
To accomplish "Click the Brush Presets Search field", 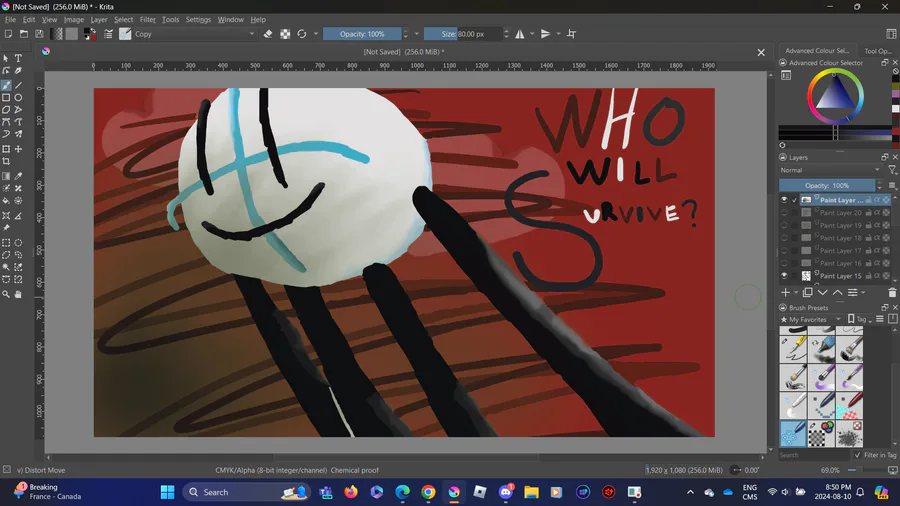I will pos(814,455).
